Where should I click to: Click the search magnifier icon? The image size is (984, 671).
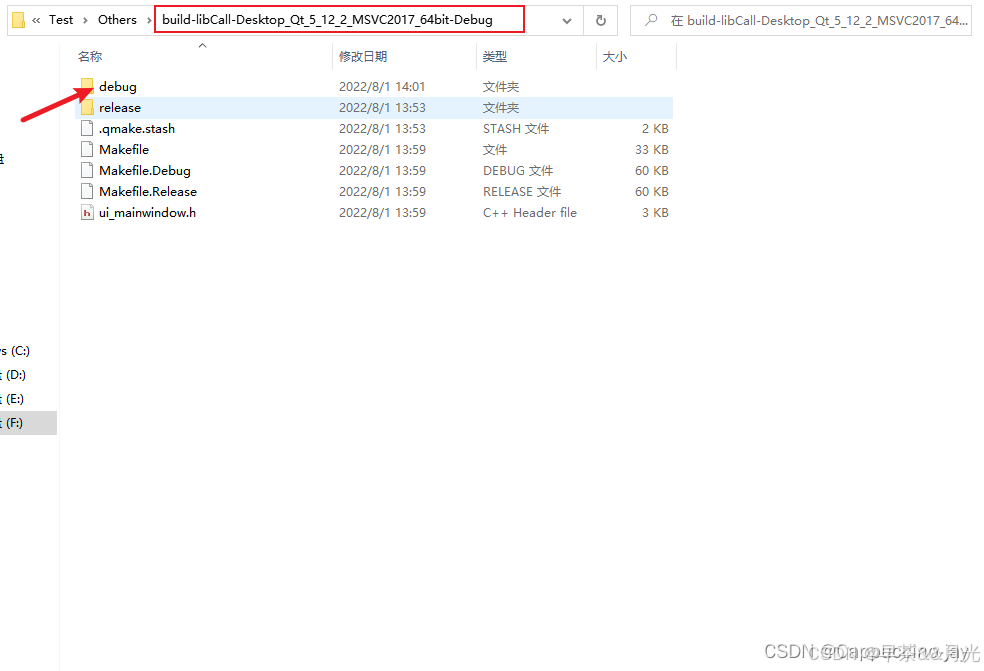651,20
